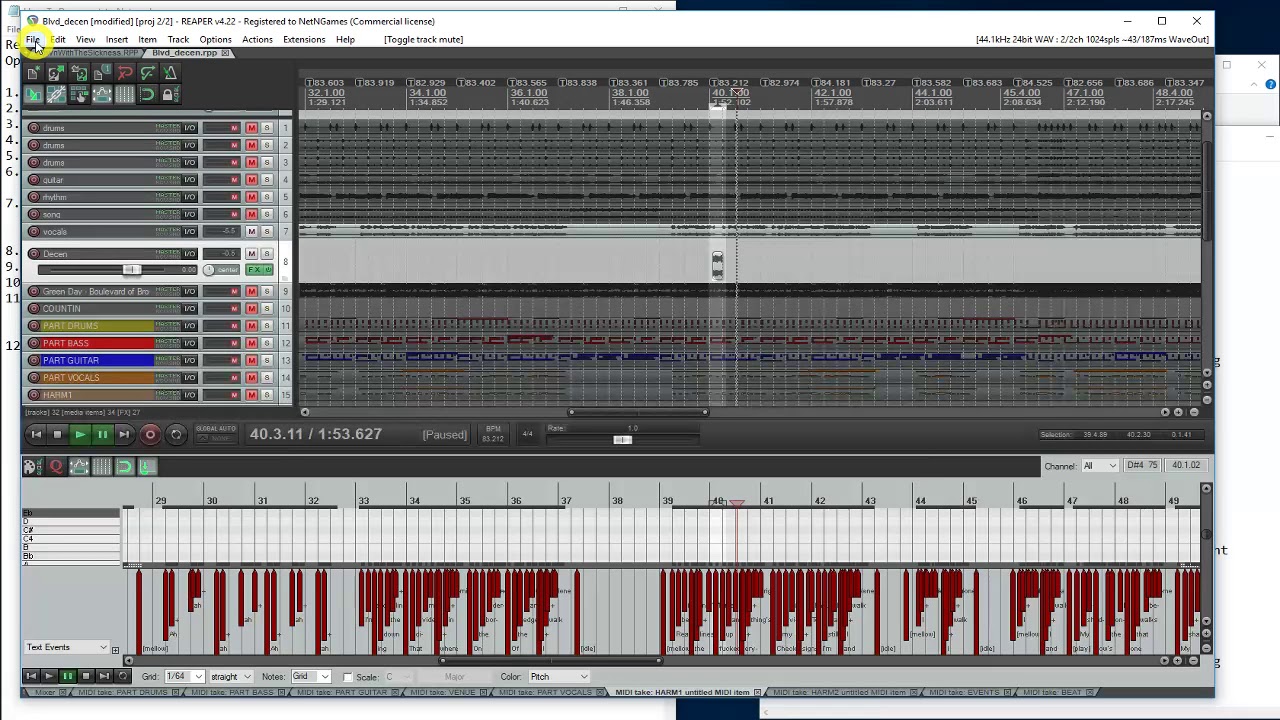Toggle move envelope points with items icon

102,94
